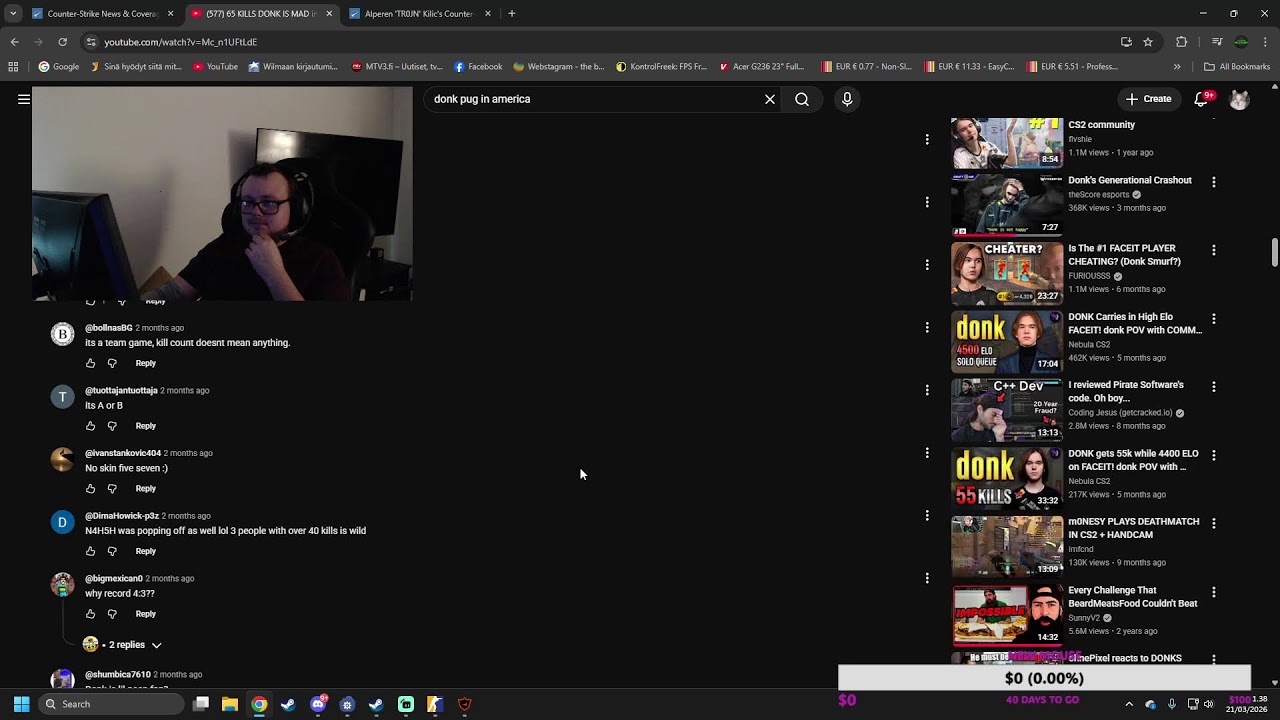Open the YouTube hamburger guide menu

pyautogui.click(x=23, y=99)
